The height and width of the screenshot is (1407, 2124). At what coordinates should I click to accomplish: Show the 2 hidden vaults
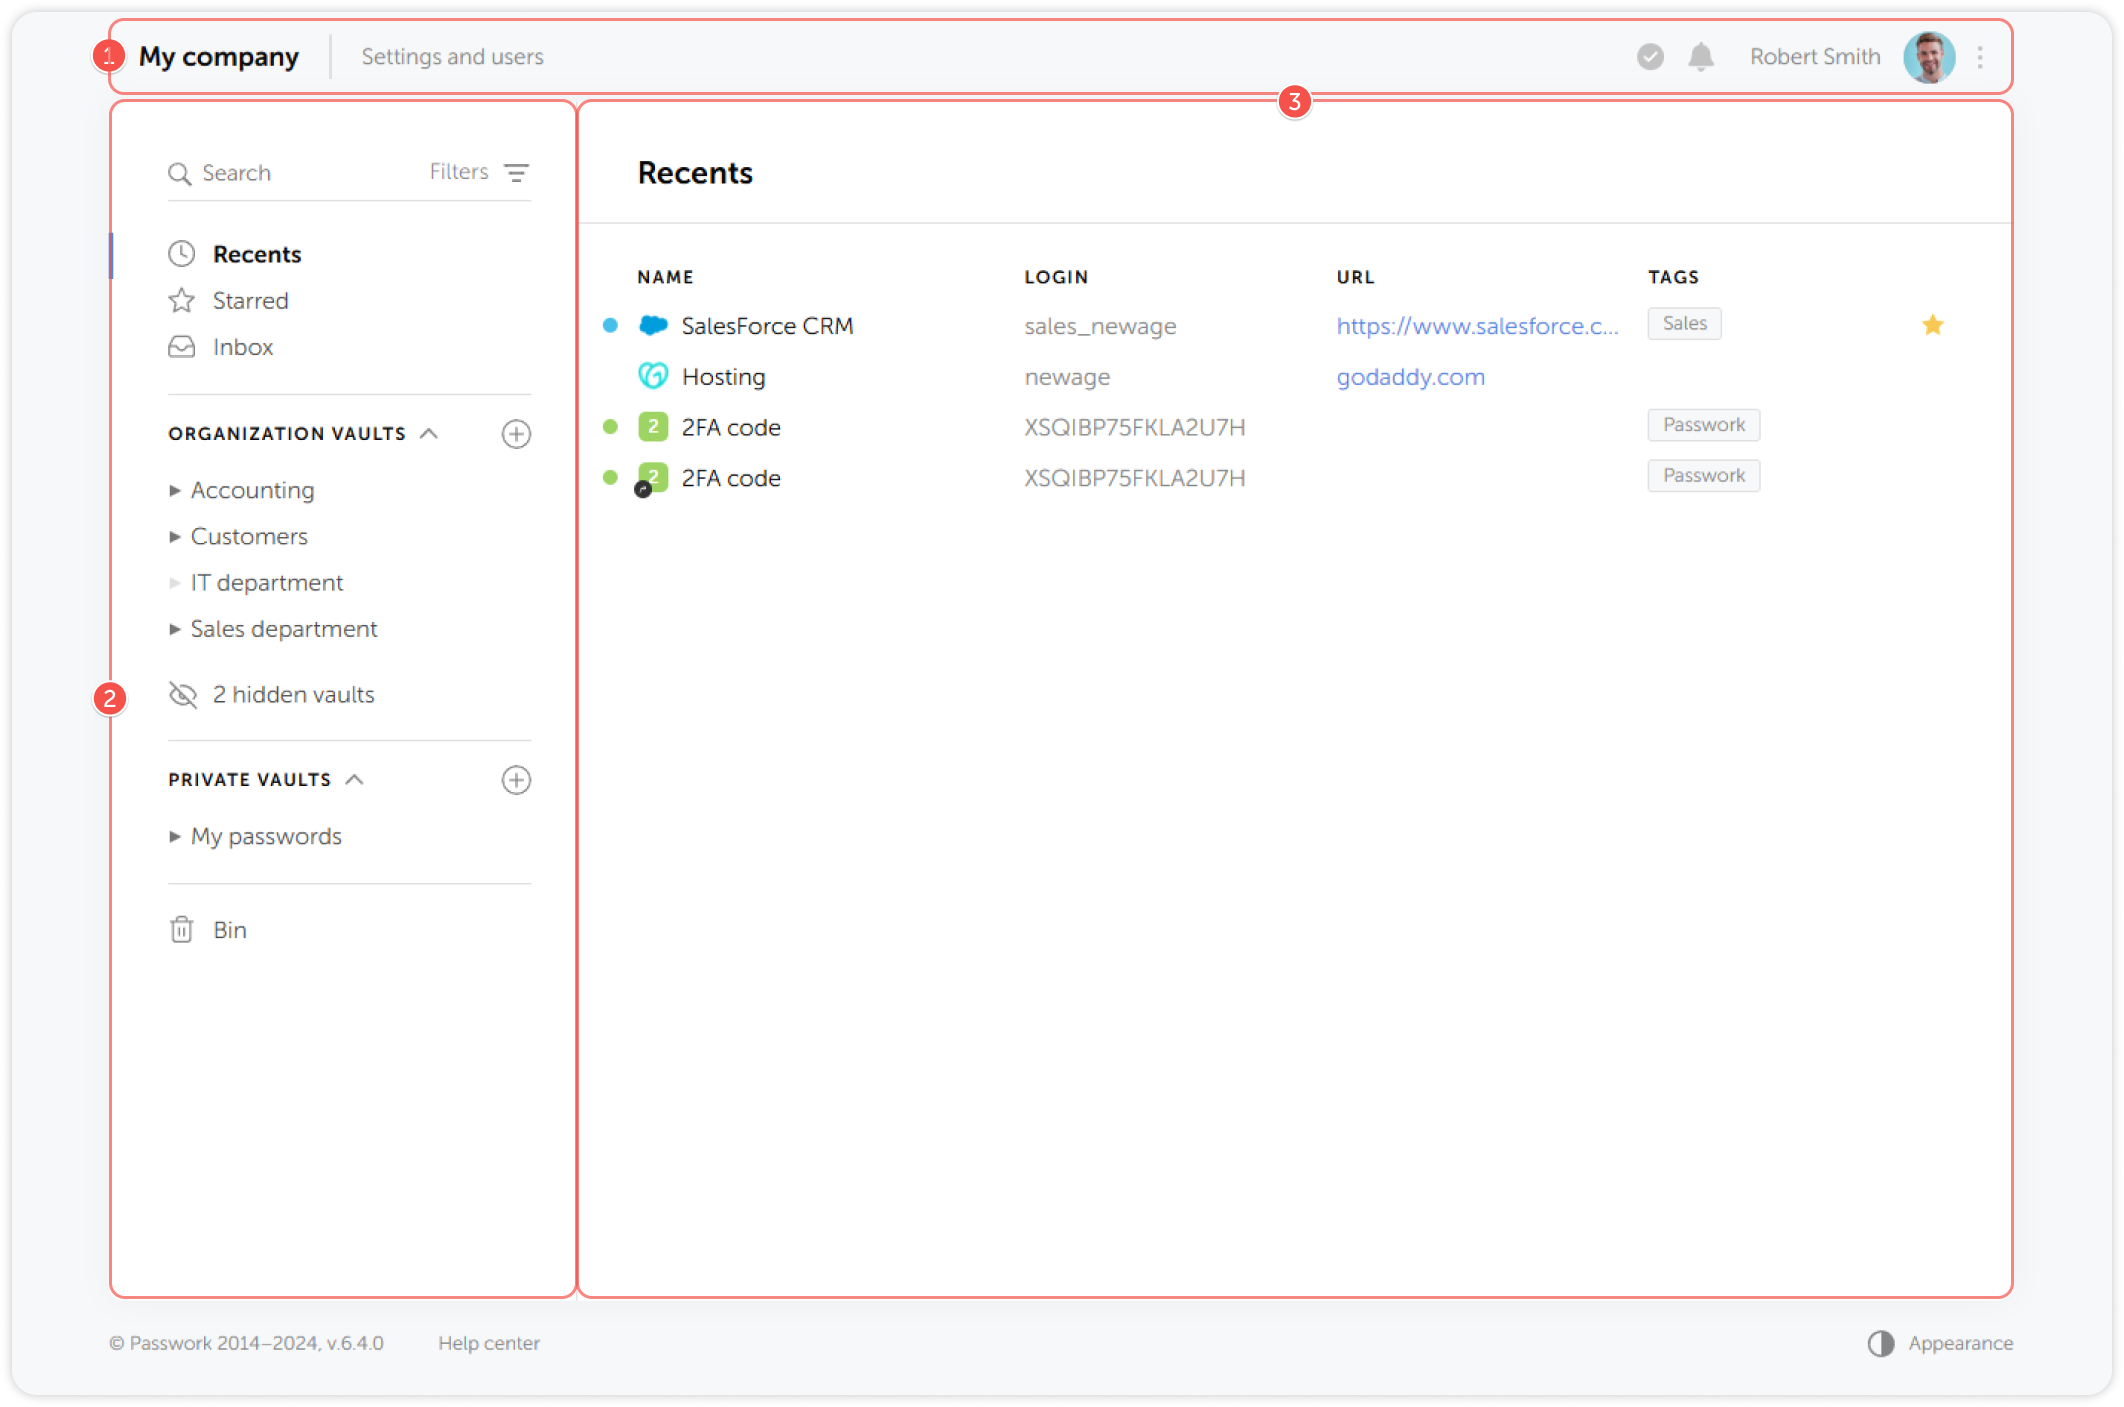click(x=292, y=695)
